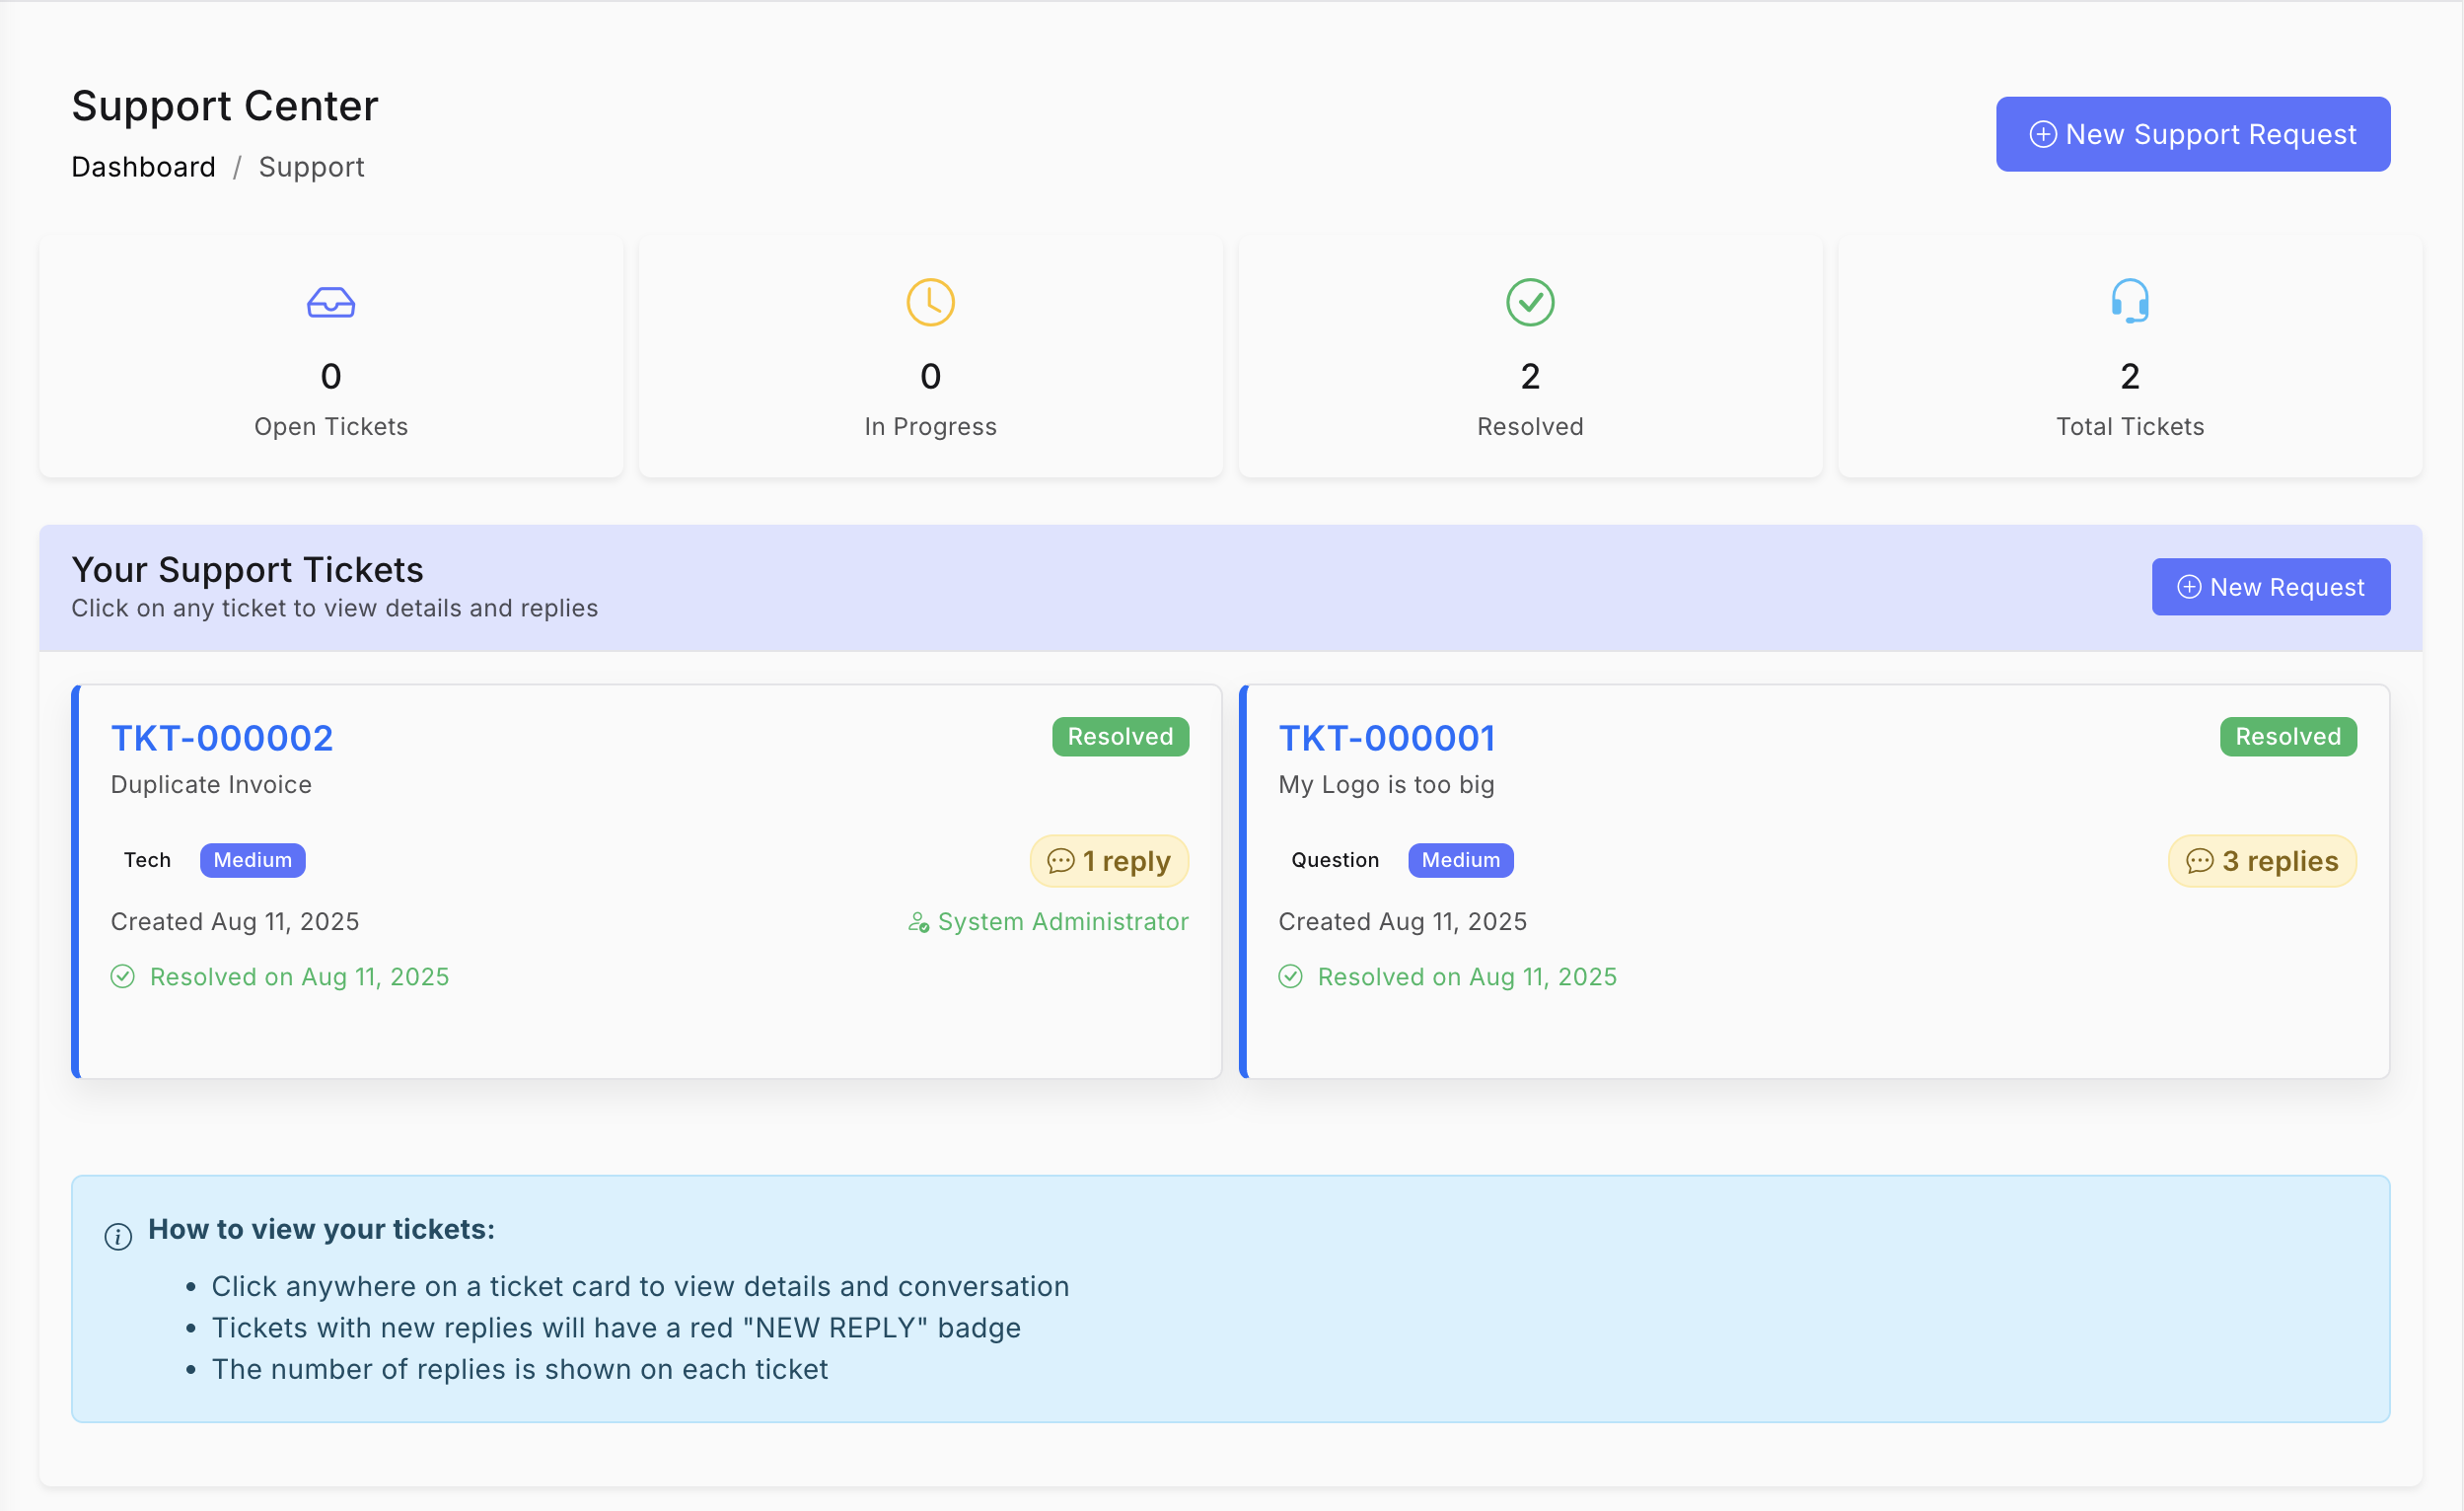The image size is (2464, 1511).
Task: Click the Total Tickets headset icon
Action: (x=2130, y=301)
